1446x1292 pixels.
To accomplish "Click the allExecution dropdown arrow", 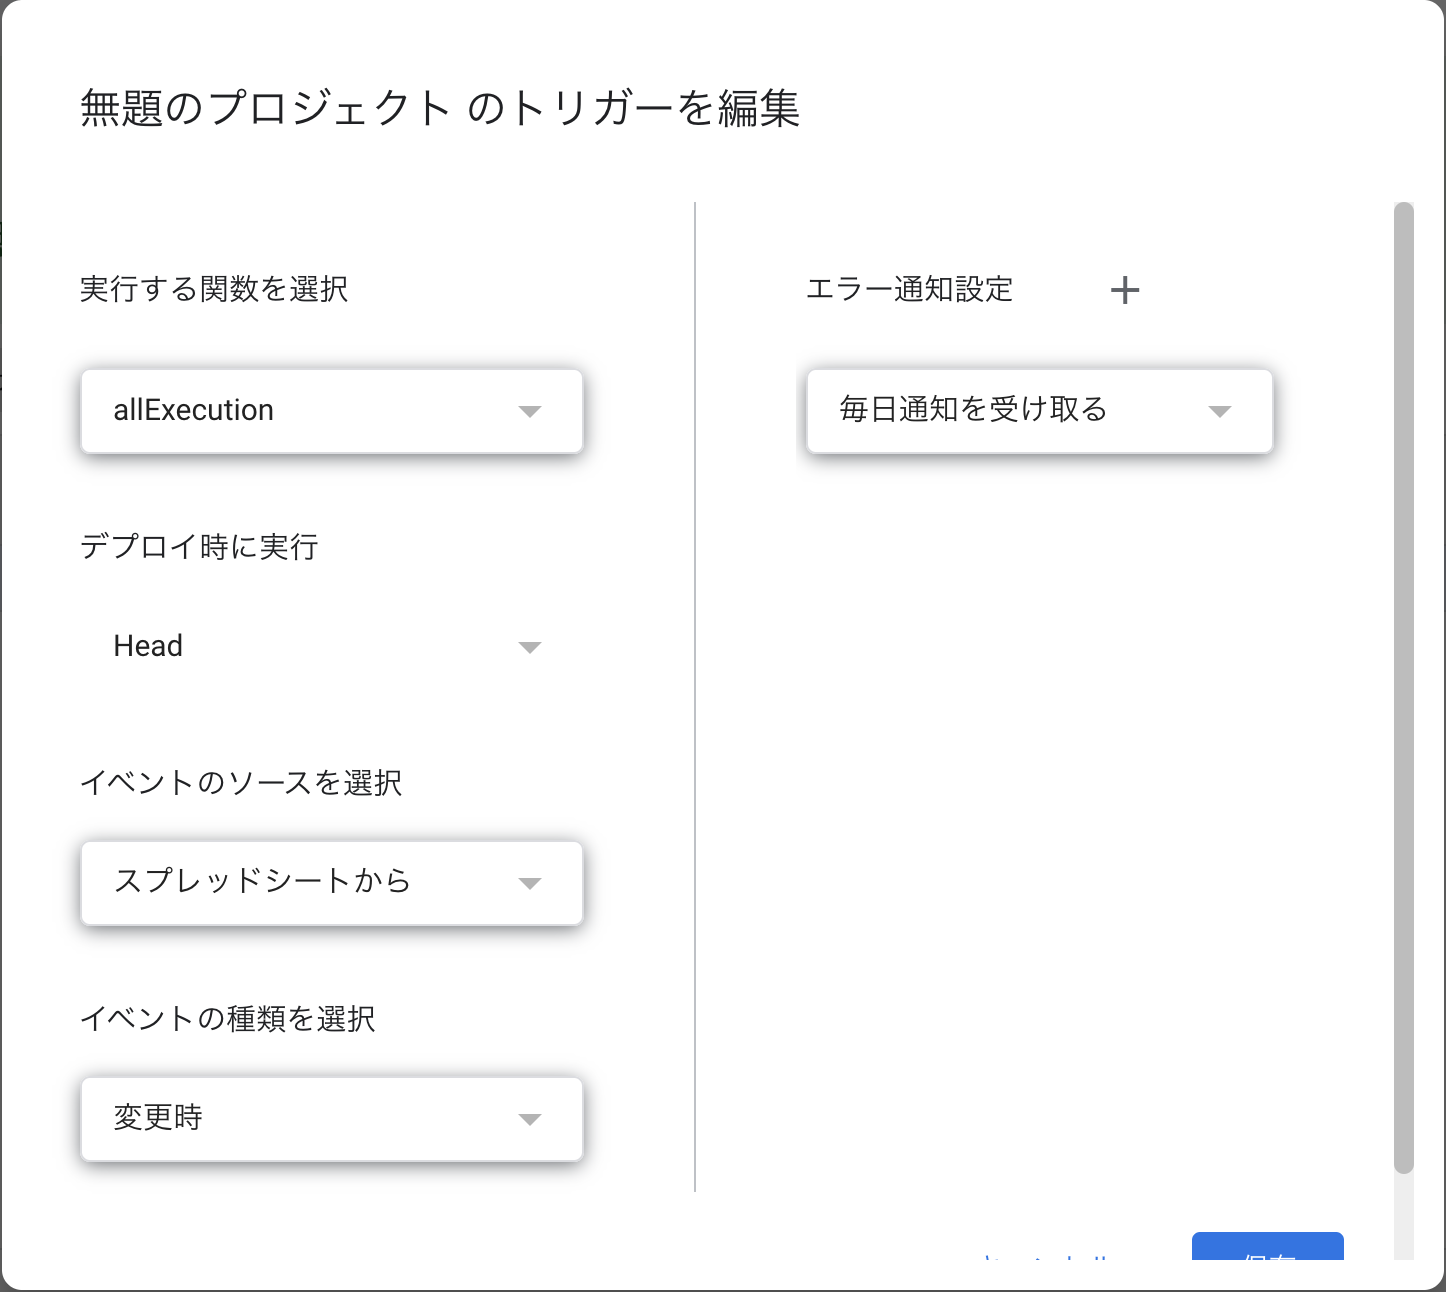I will click(x=530, y=411).
